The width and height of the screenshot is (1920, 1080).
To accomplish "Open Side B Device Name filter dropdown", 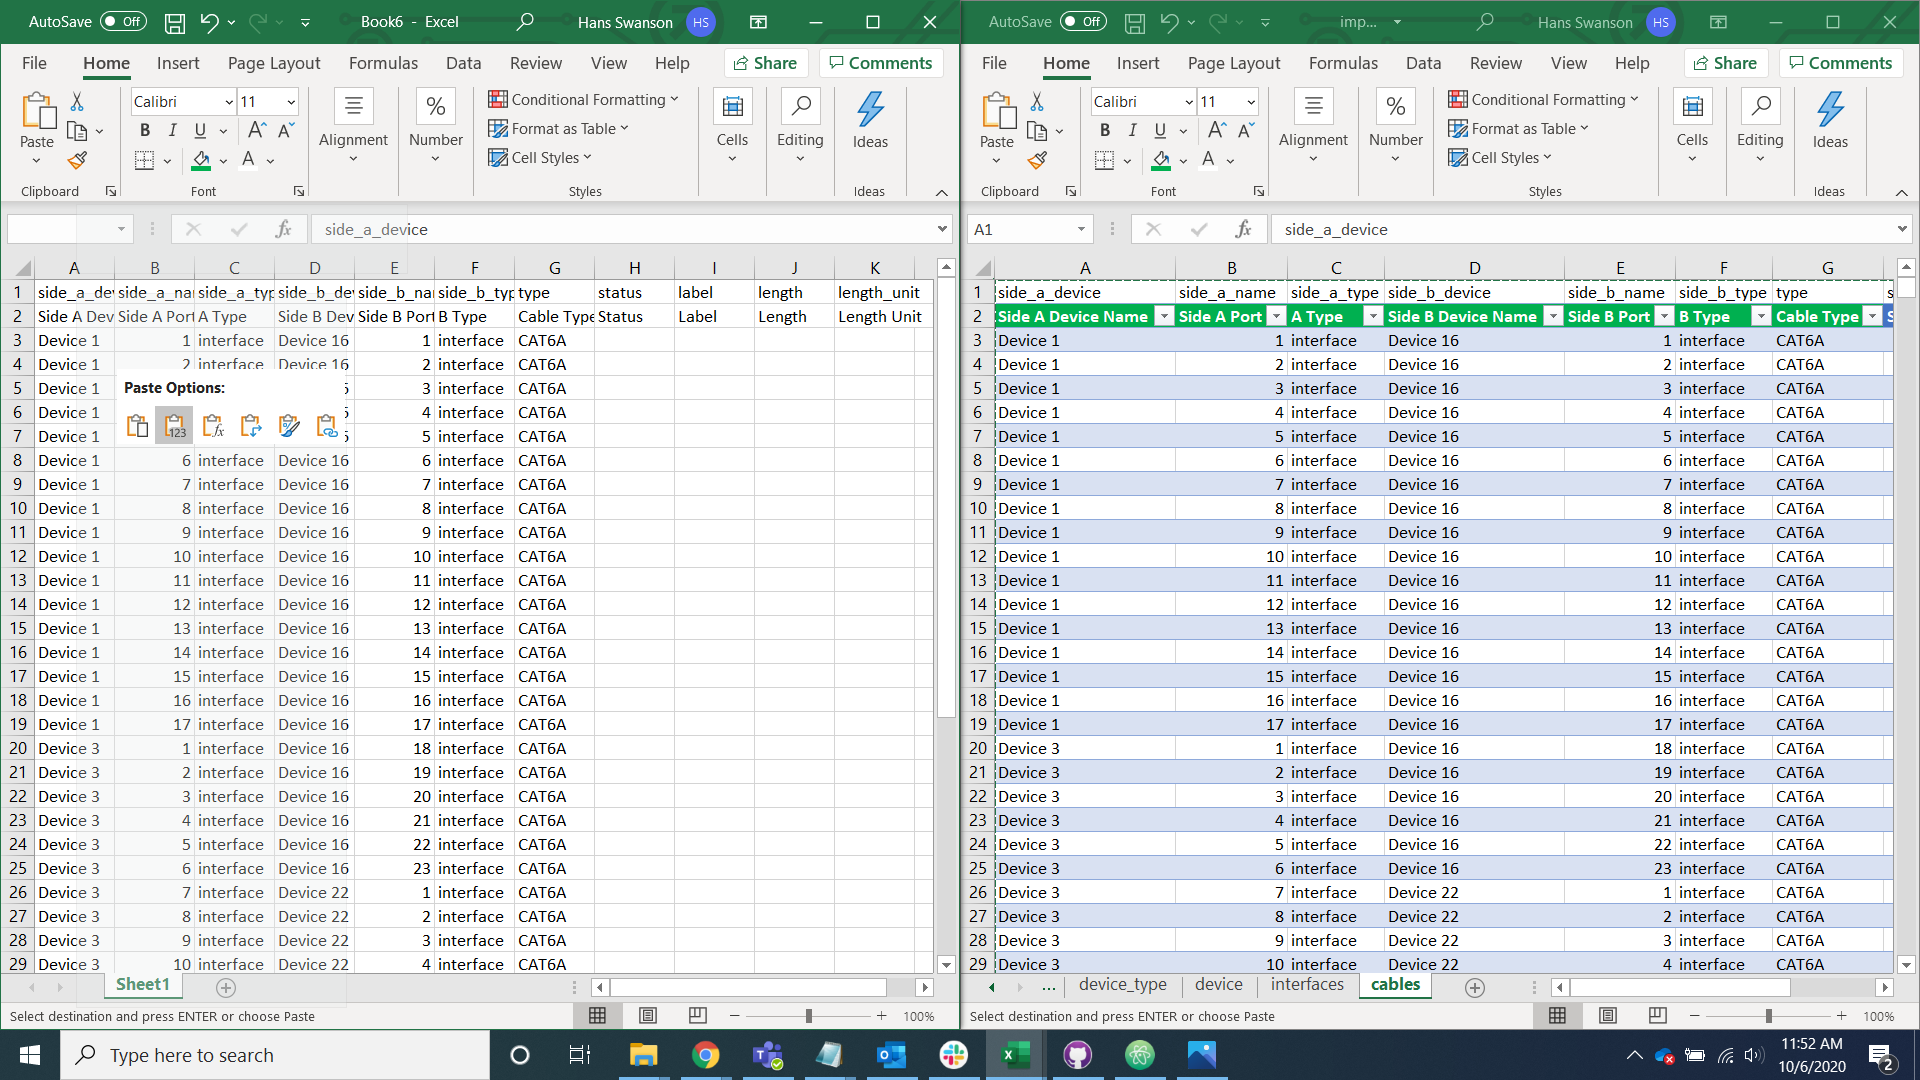I will [x=1553, y=317].
